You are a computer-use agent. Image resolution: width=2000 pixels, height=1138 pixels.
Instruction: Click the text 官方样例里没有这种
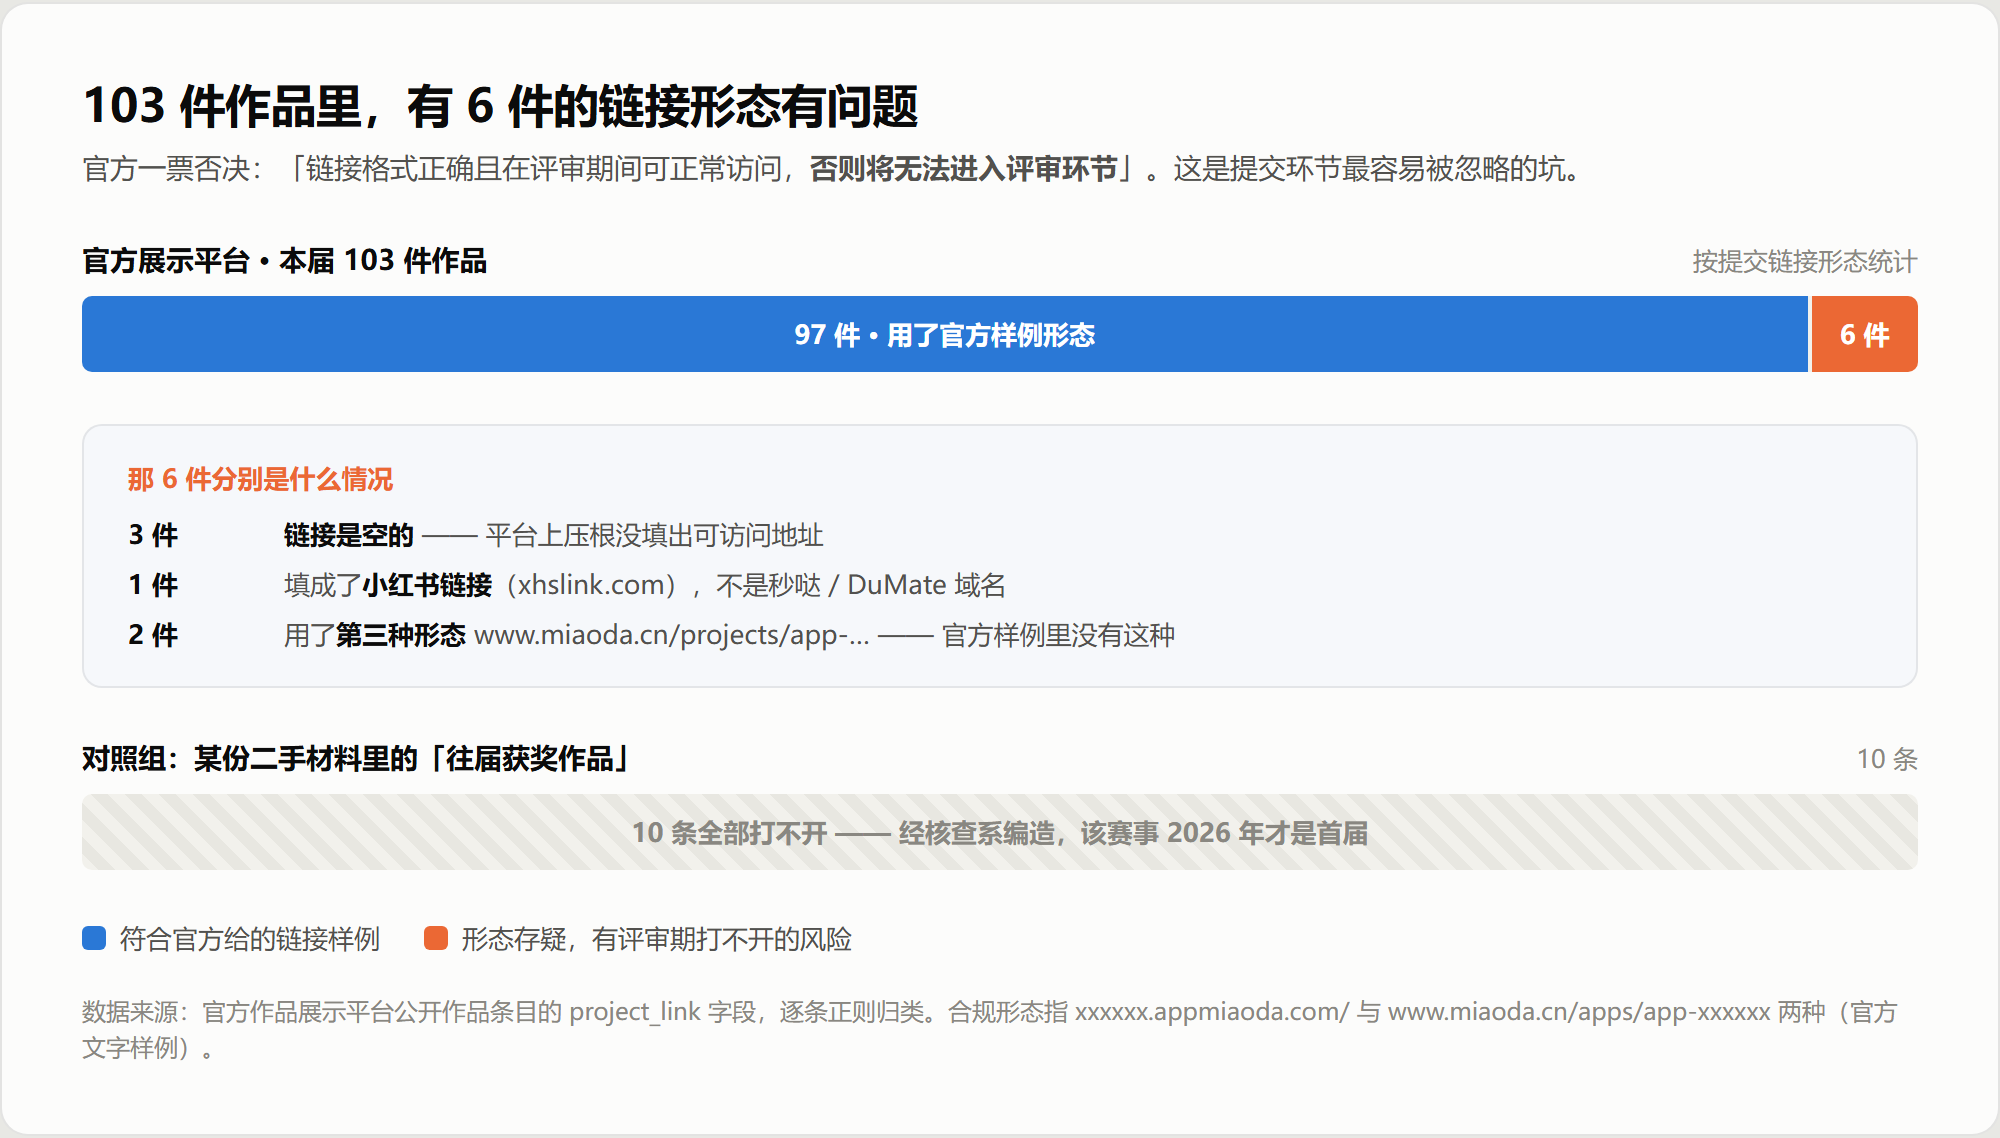pyautogui.click(x=1058, y=635)
